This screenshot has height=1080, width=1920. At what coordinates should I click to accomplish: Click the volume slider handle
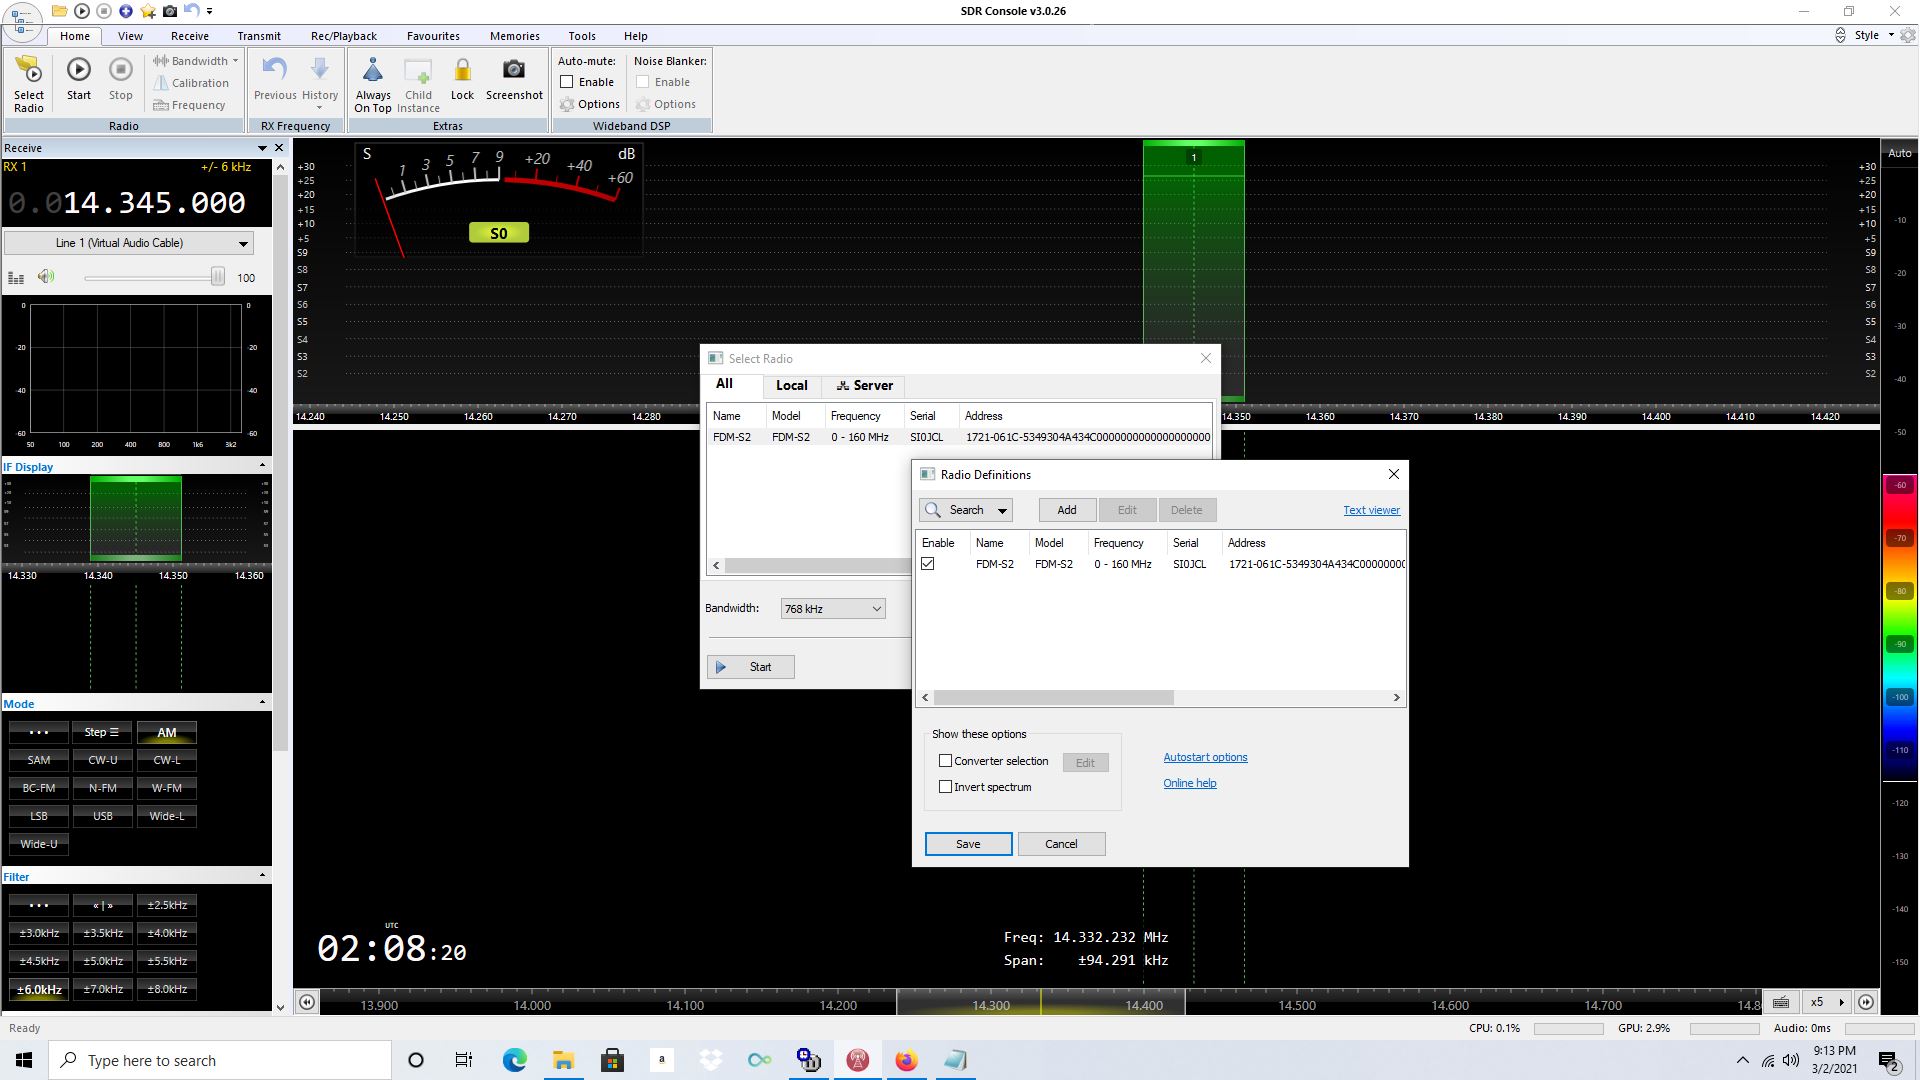217,277
